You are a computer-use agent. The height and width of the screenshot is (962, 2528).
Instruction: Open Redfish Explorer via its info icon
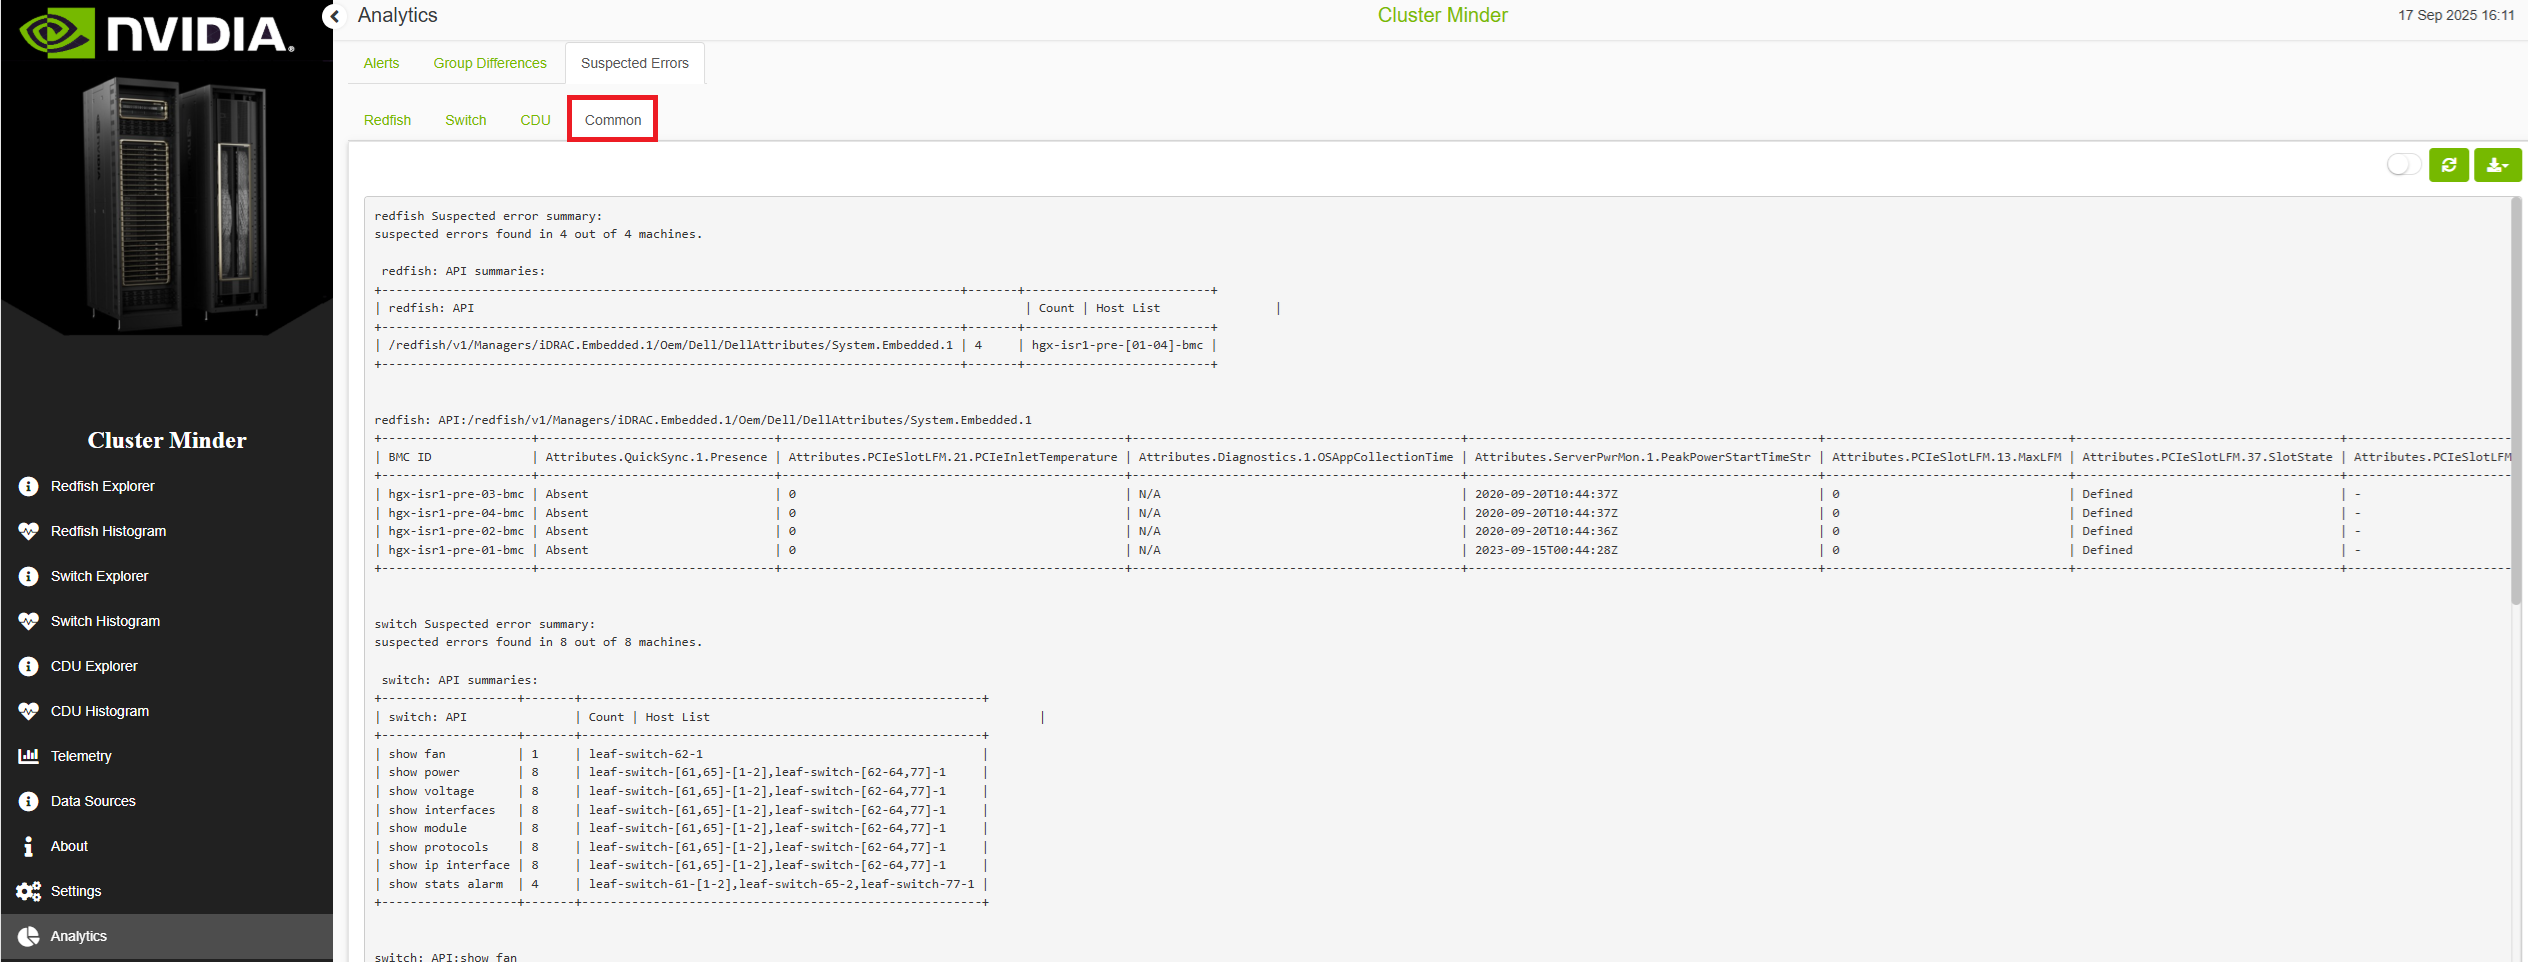28,486
